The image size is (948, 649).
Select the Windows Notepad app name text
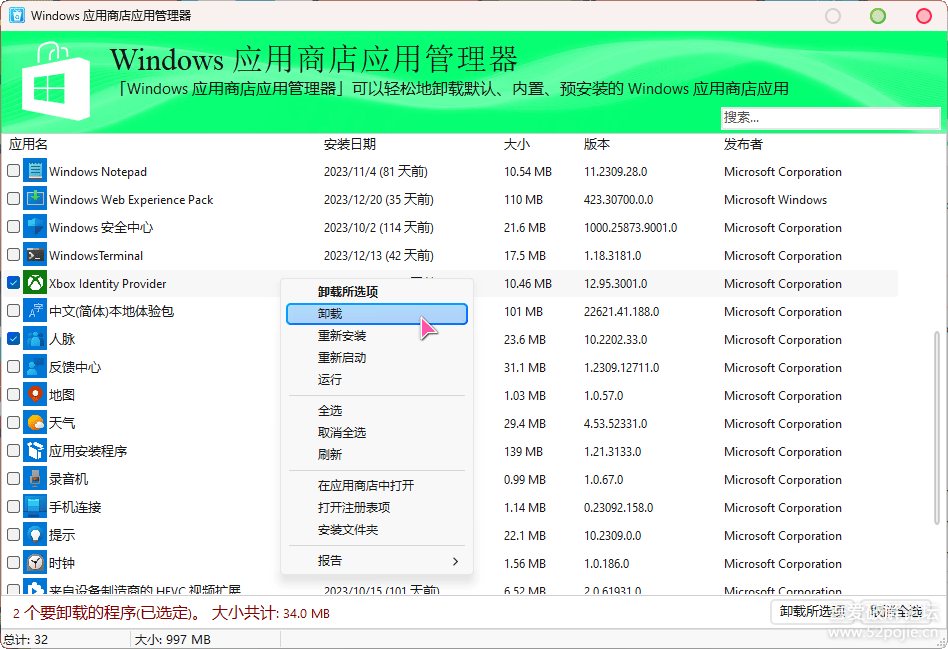(x=98, y=172)
